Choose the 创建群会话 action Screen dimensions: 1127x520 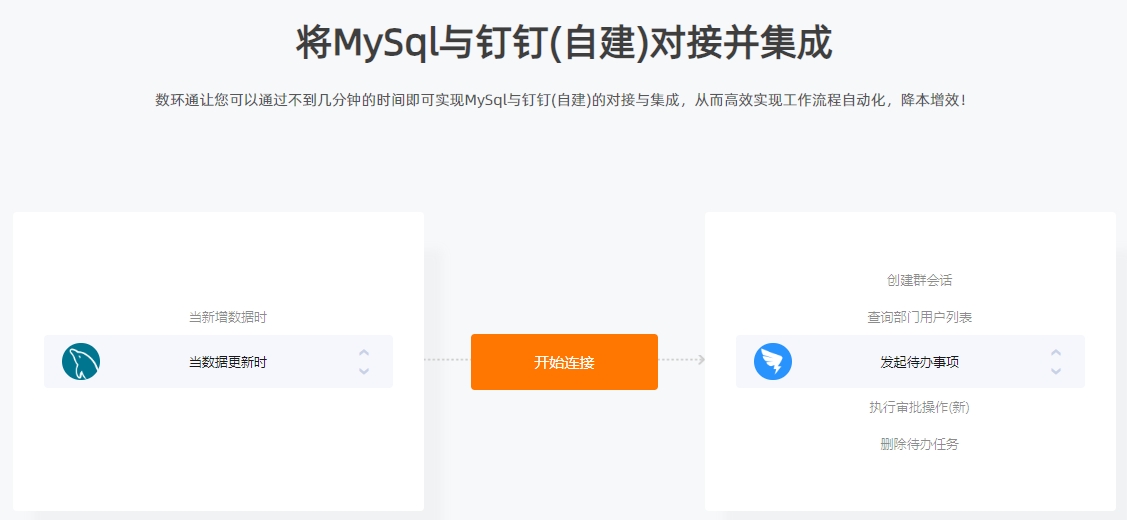click(919, 280)
